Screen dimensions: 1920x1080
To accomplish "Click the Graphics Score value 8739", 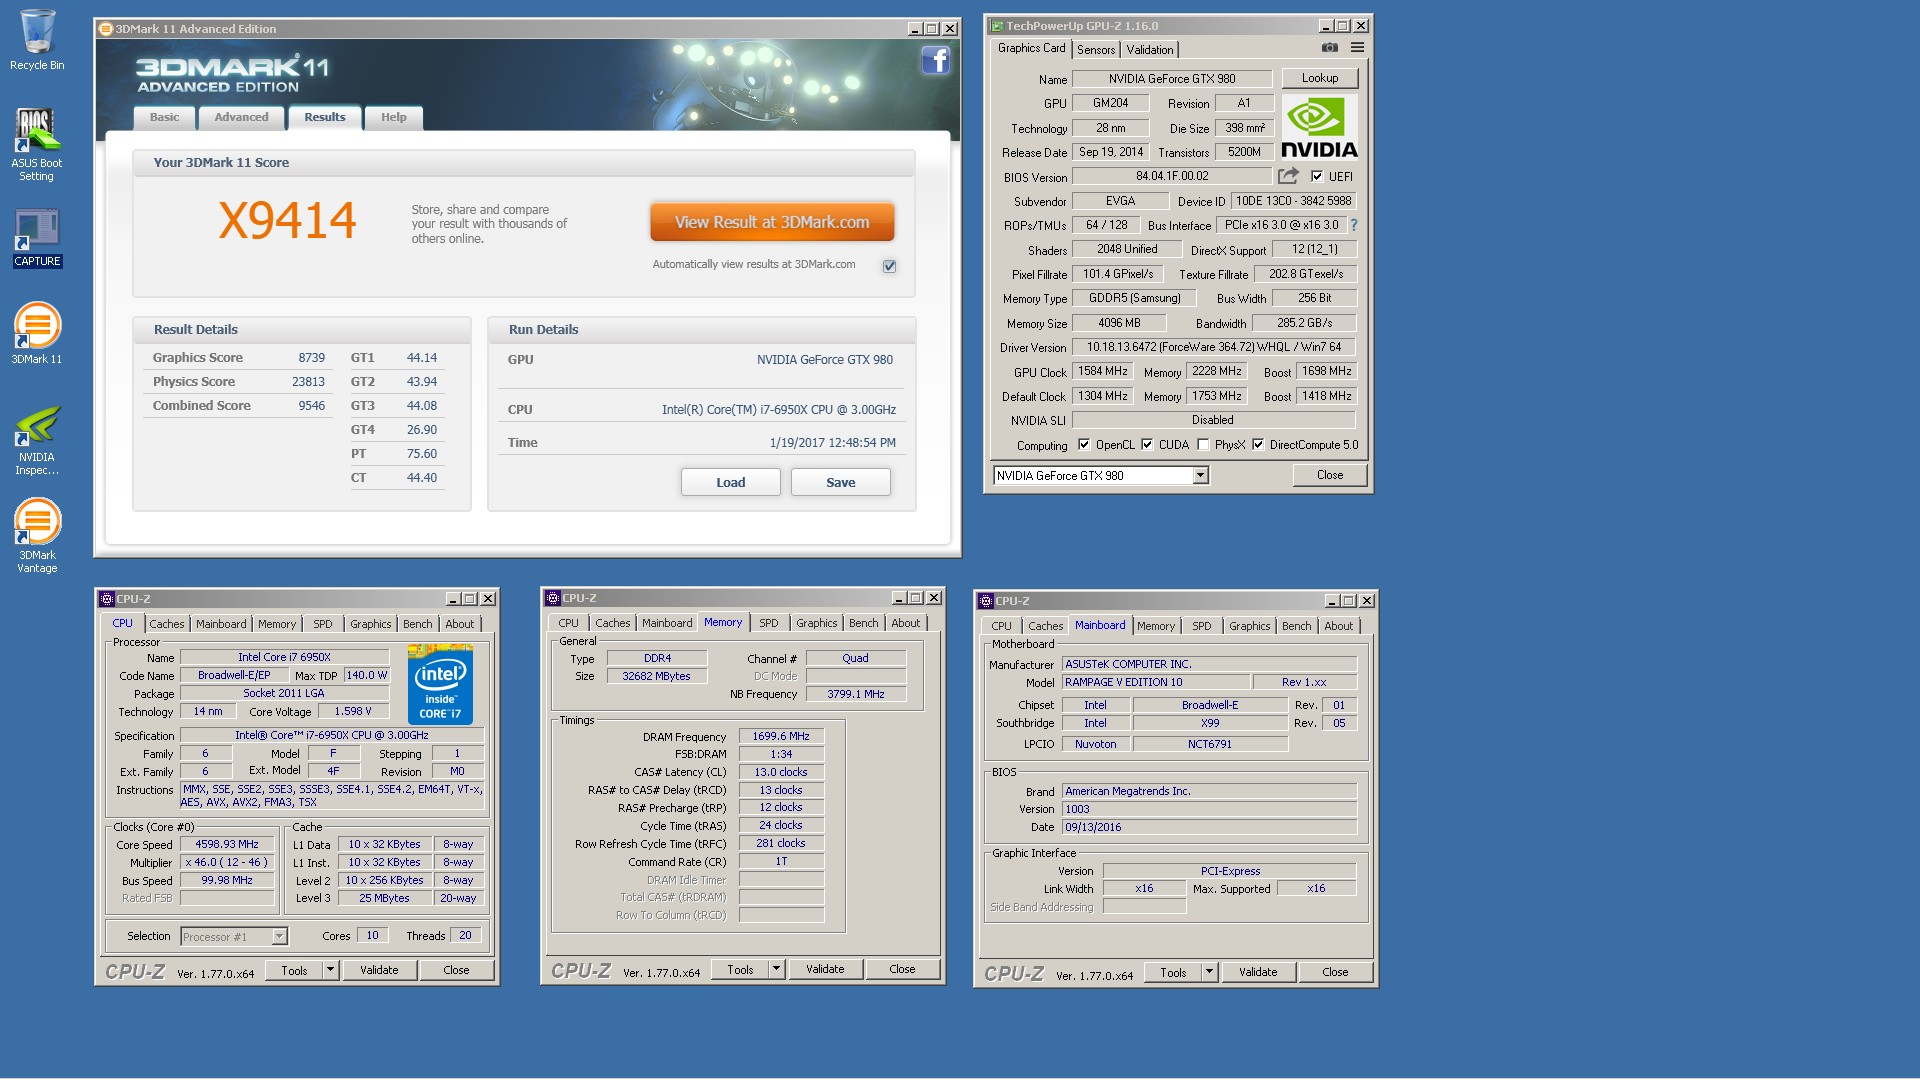I will [x=311, y=358].
